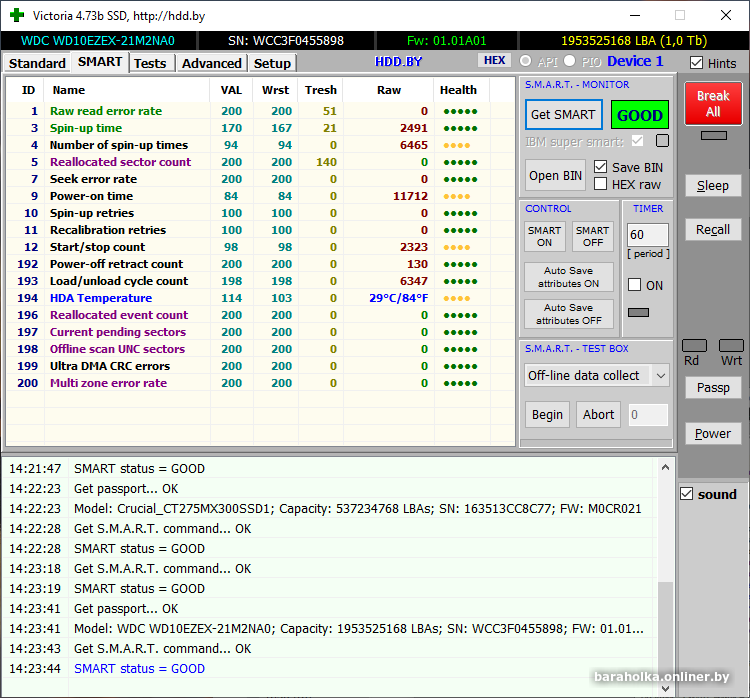Click the Sleep button
The height and width of the screenshot is (698, 750).
[x=713, y=186]
